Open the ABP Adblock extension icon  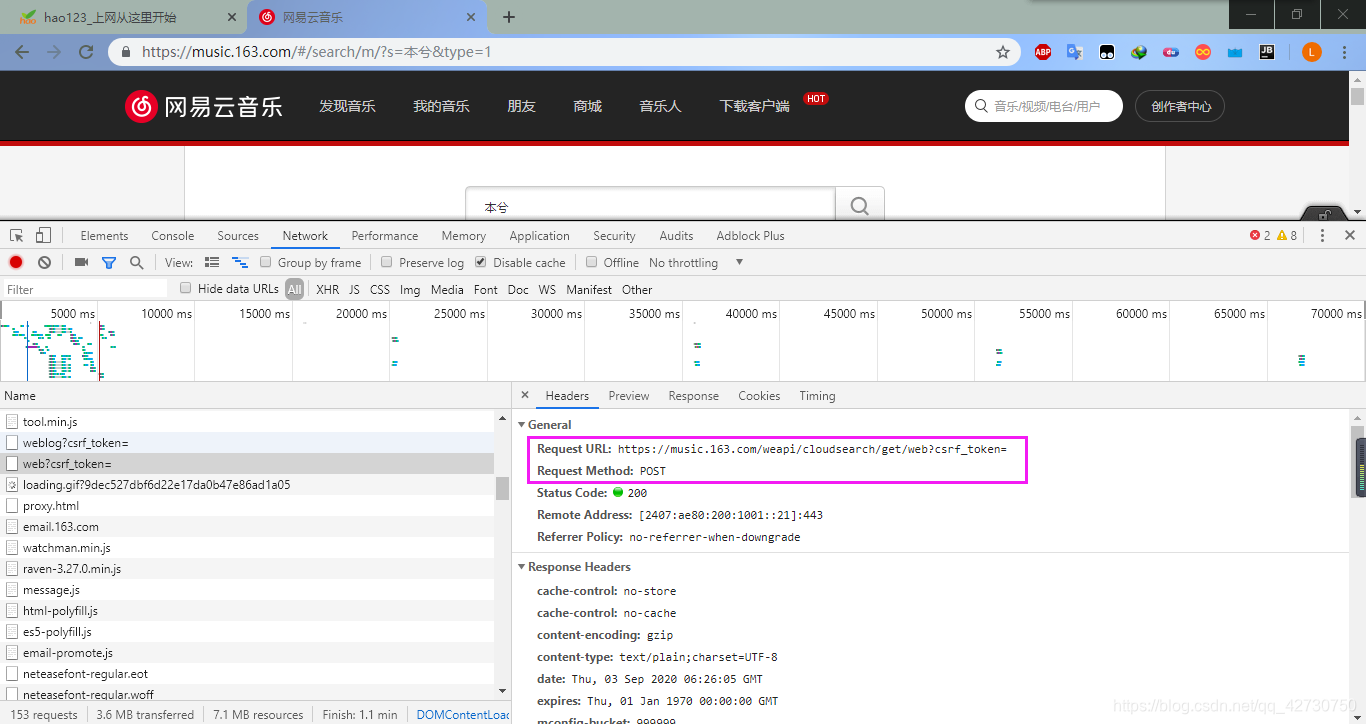[1043, 52]
